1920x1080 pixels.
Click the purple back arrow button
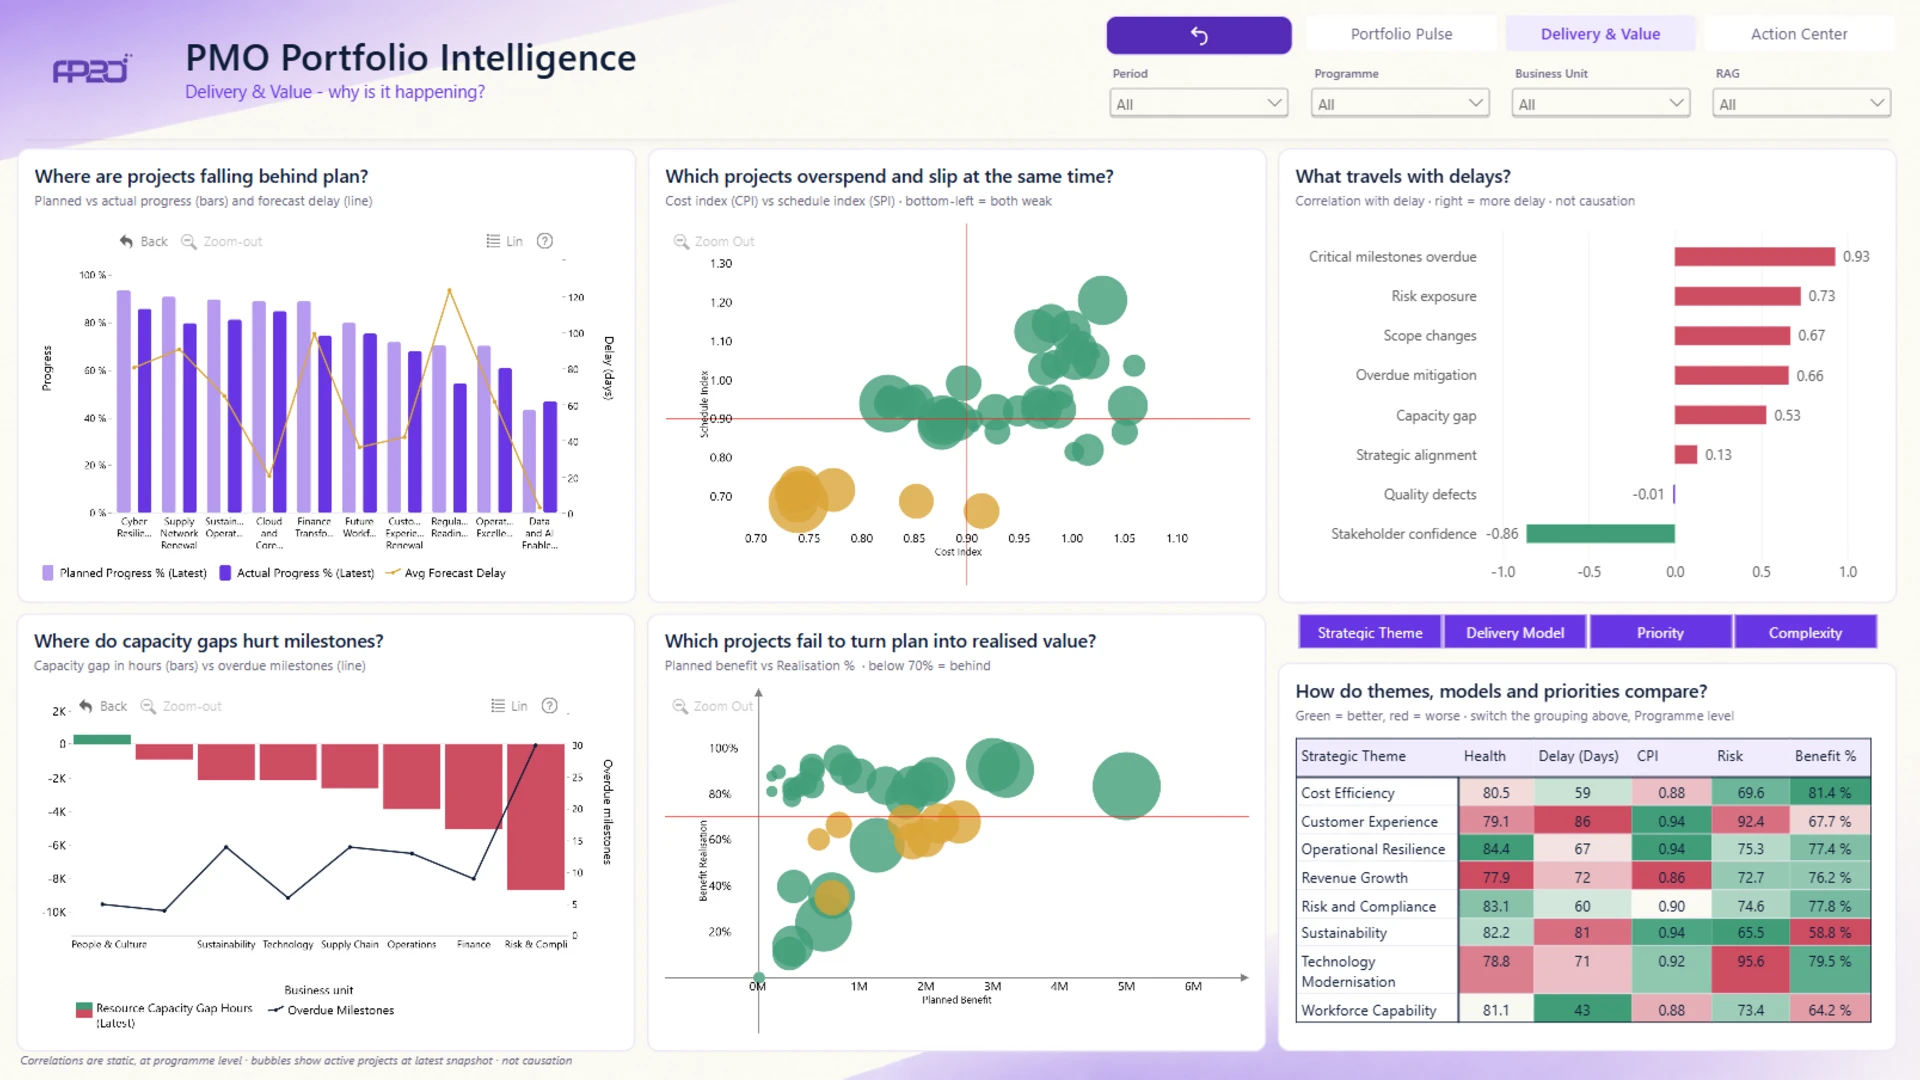click(1198, 35)
